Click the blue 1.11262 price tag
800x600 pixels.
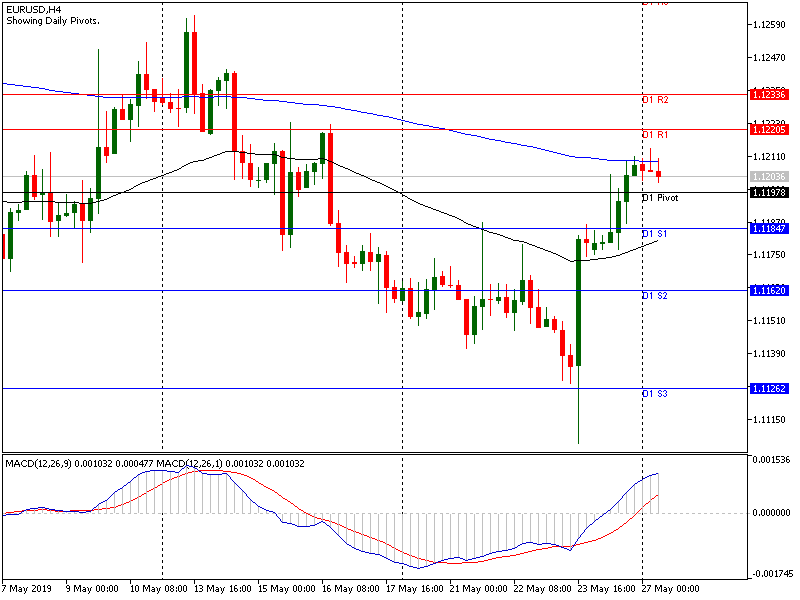(770, 388)
